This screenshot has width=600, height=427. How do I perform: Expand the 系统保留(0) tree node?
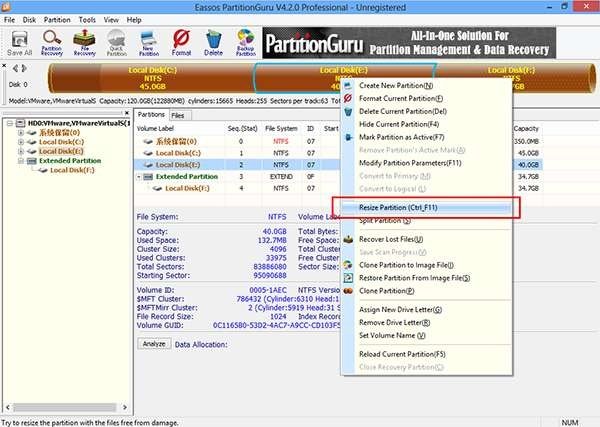[21, 133]
